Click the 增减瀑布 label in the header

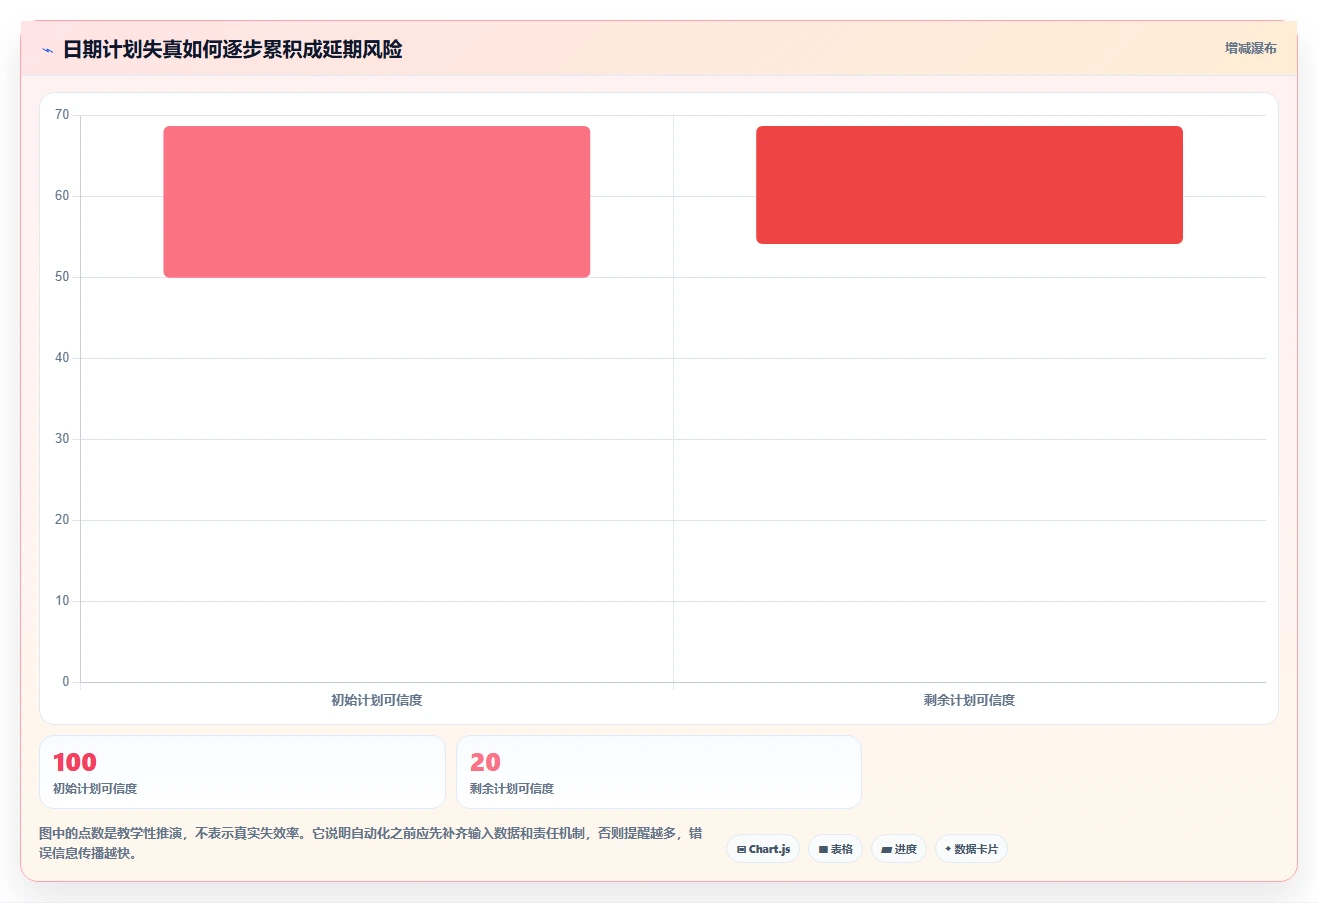click(x=1250, y=48)
